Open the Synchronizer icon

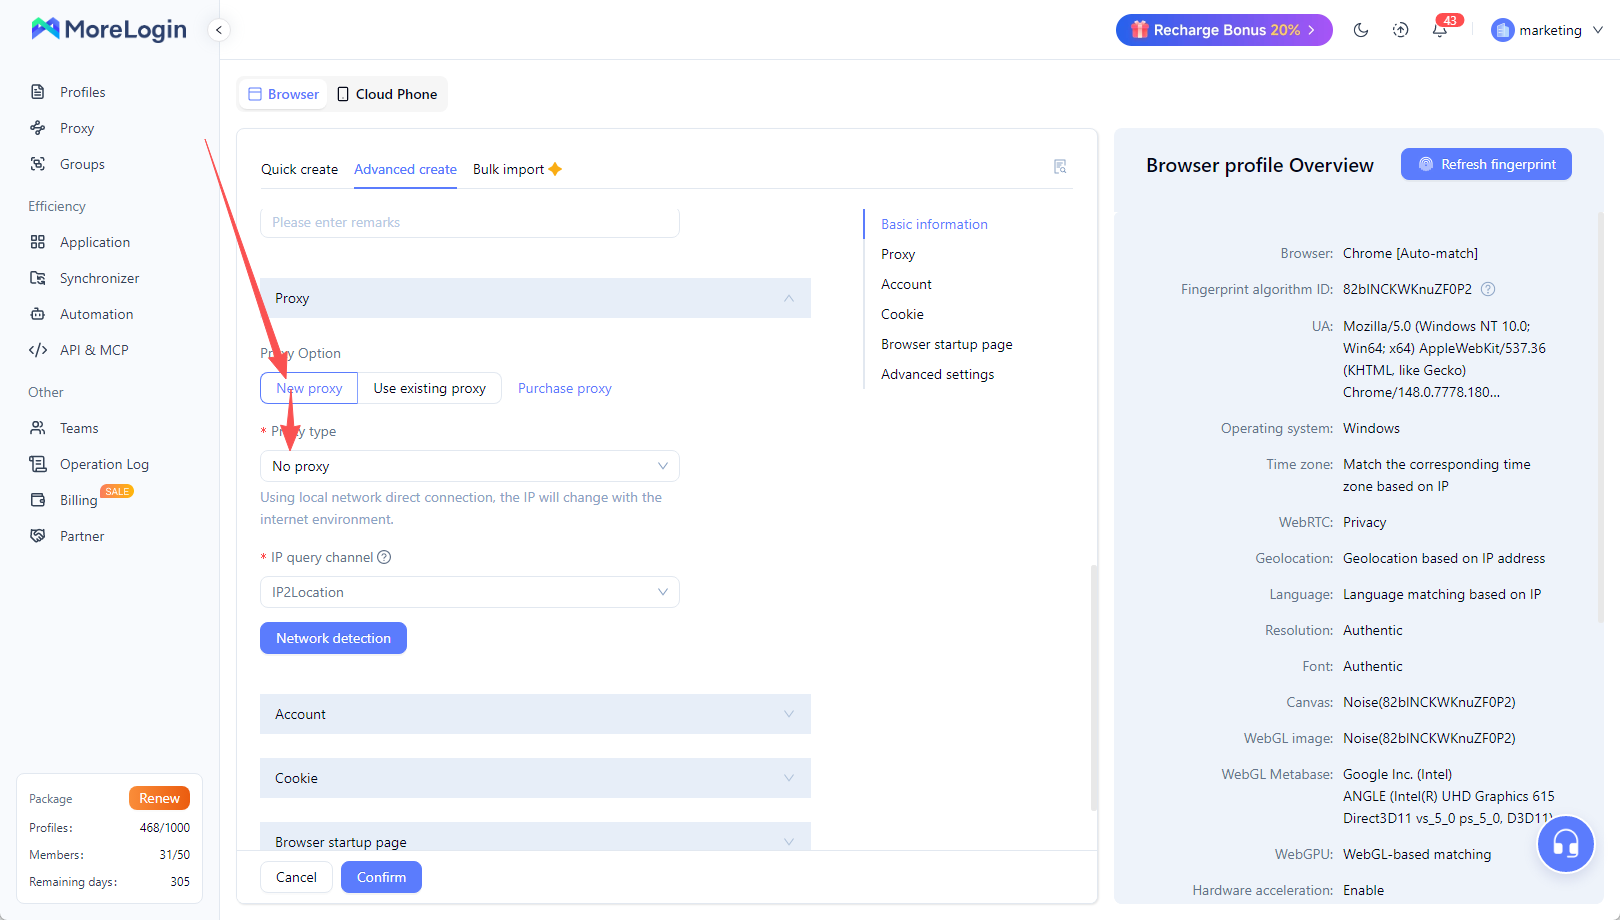(38, 278)
